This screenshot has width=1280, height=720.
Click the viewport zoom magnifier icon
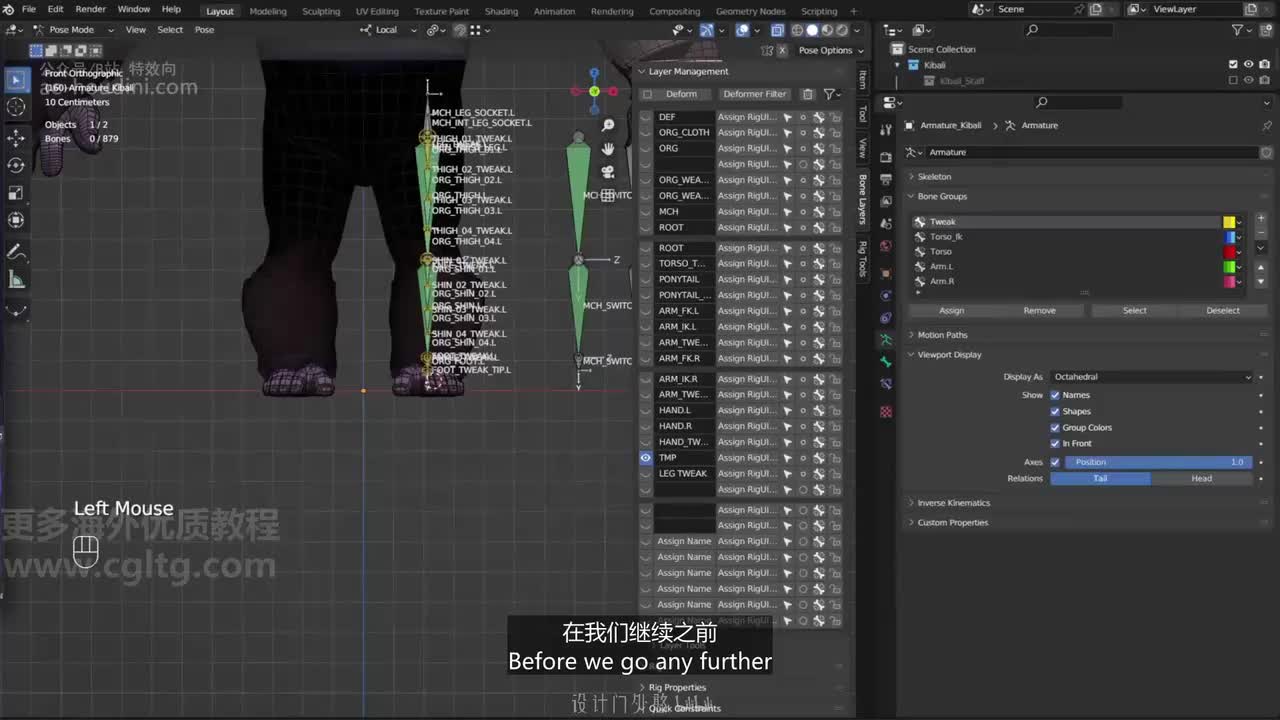608,125
